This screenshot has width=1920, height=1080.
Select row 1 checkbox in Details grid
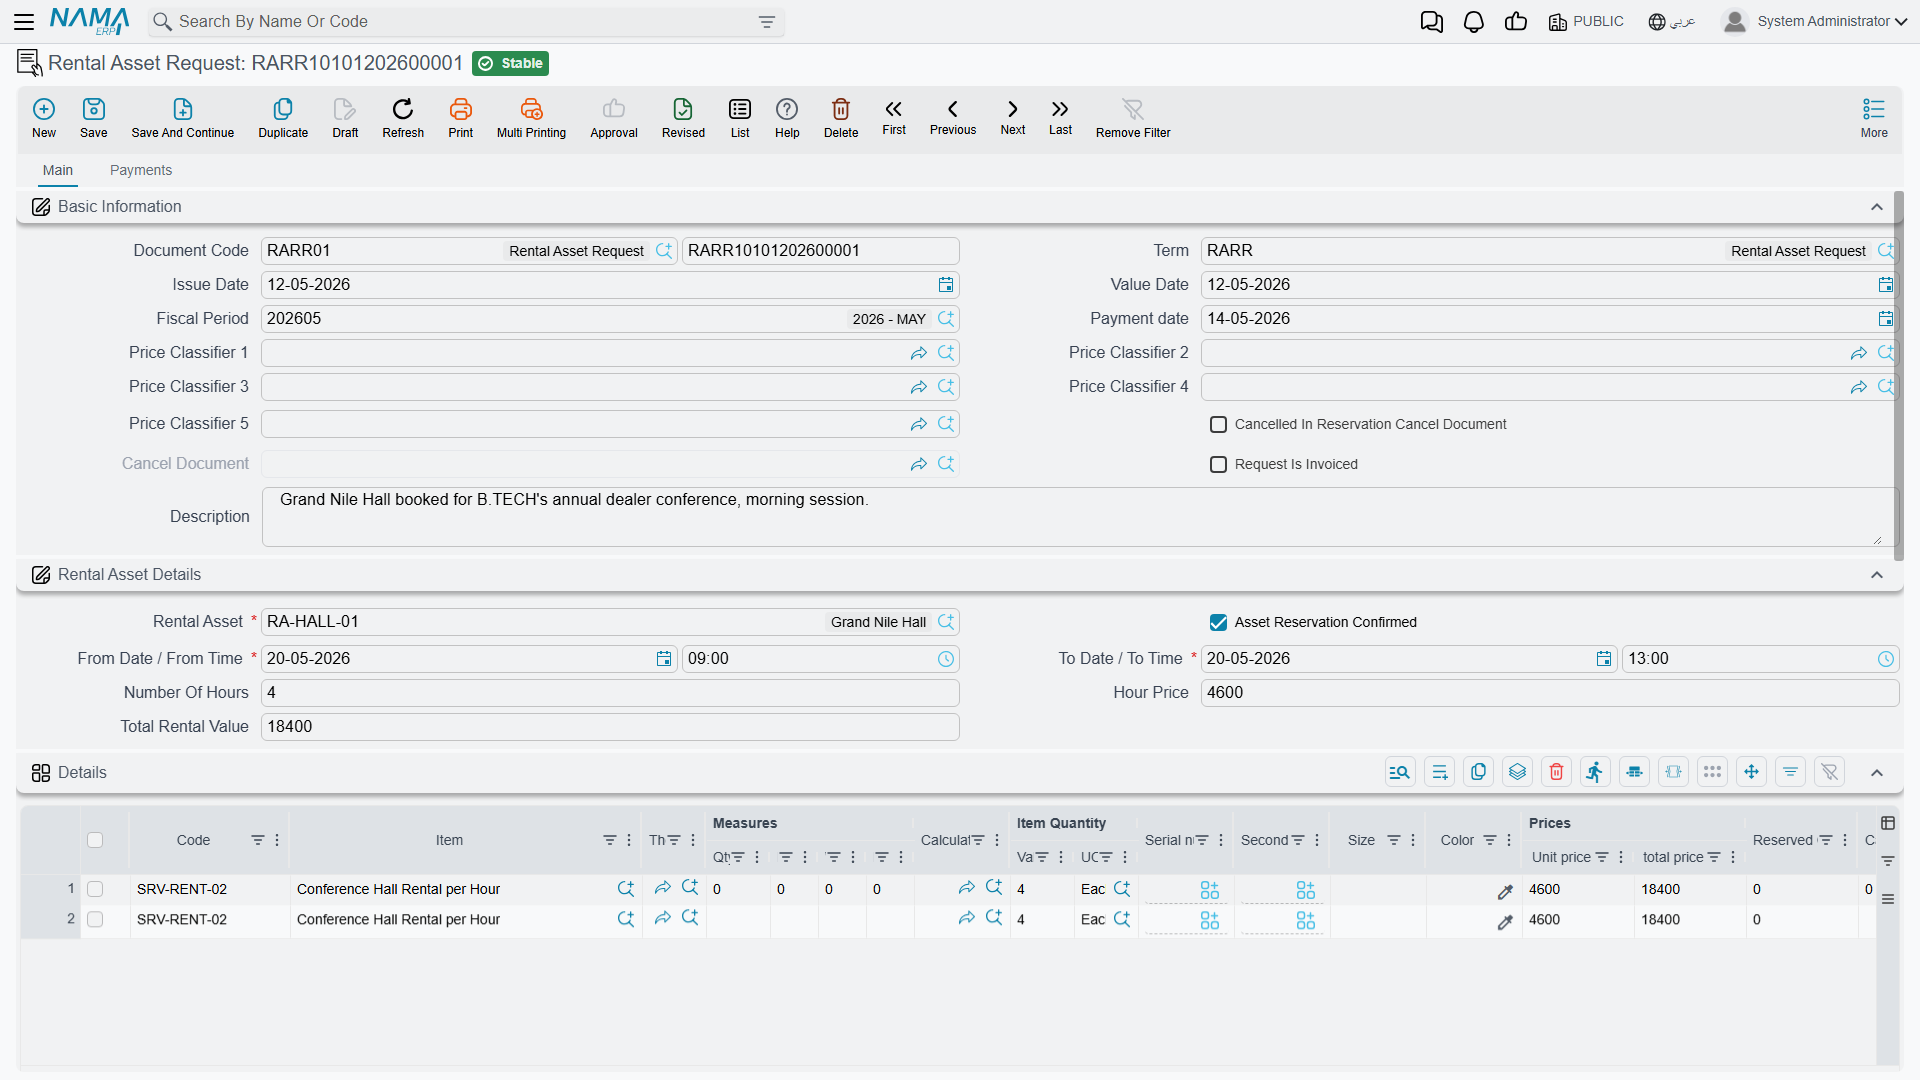tap(95, 889)
